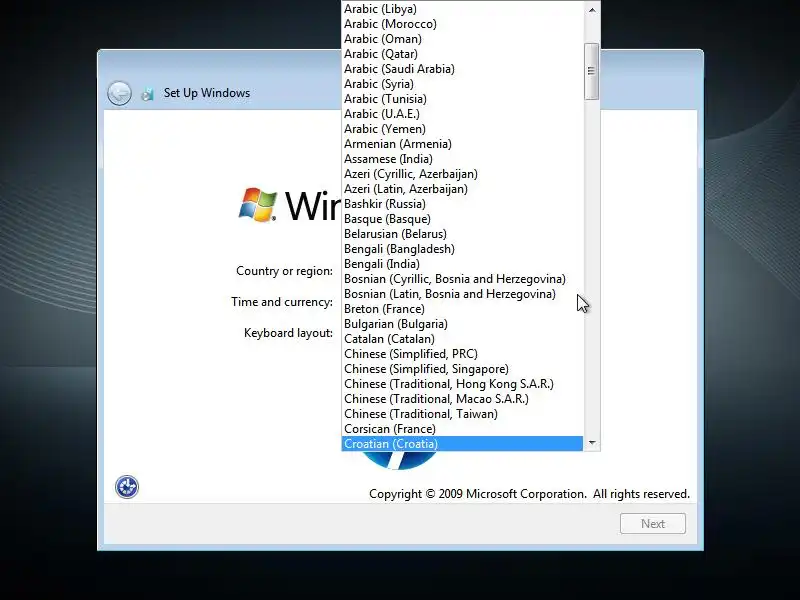Select Arabic (U.A.E.) entry
The image size is (800, 600).
(x=462, y=114)
